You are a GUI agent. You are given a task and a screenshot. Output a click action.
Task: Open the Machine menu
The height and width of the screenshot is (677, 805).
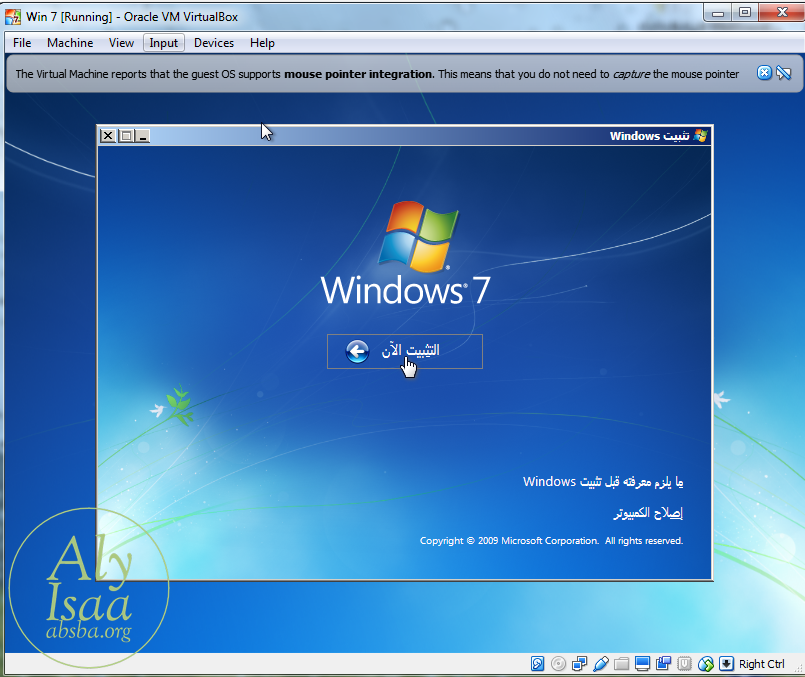click(x=70, y=43)
